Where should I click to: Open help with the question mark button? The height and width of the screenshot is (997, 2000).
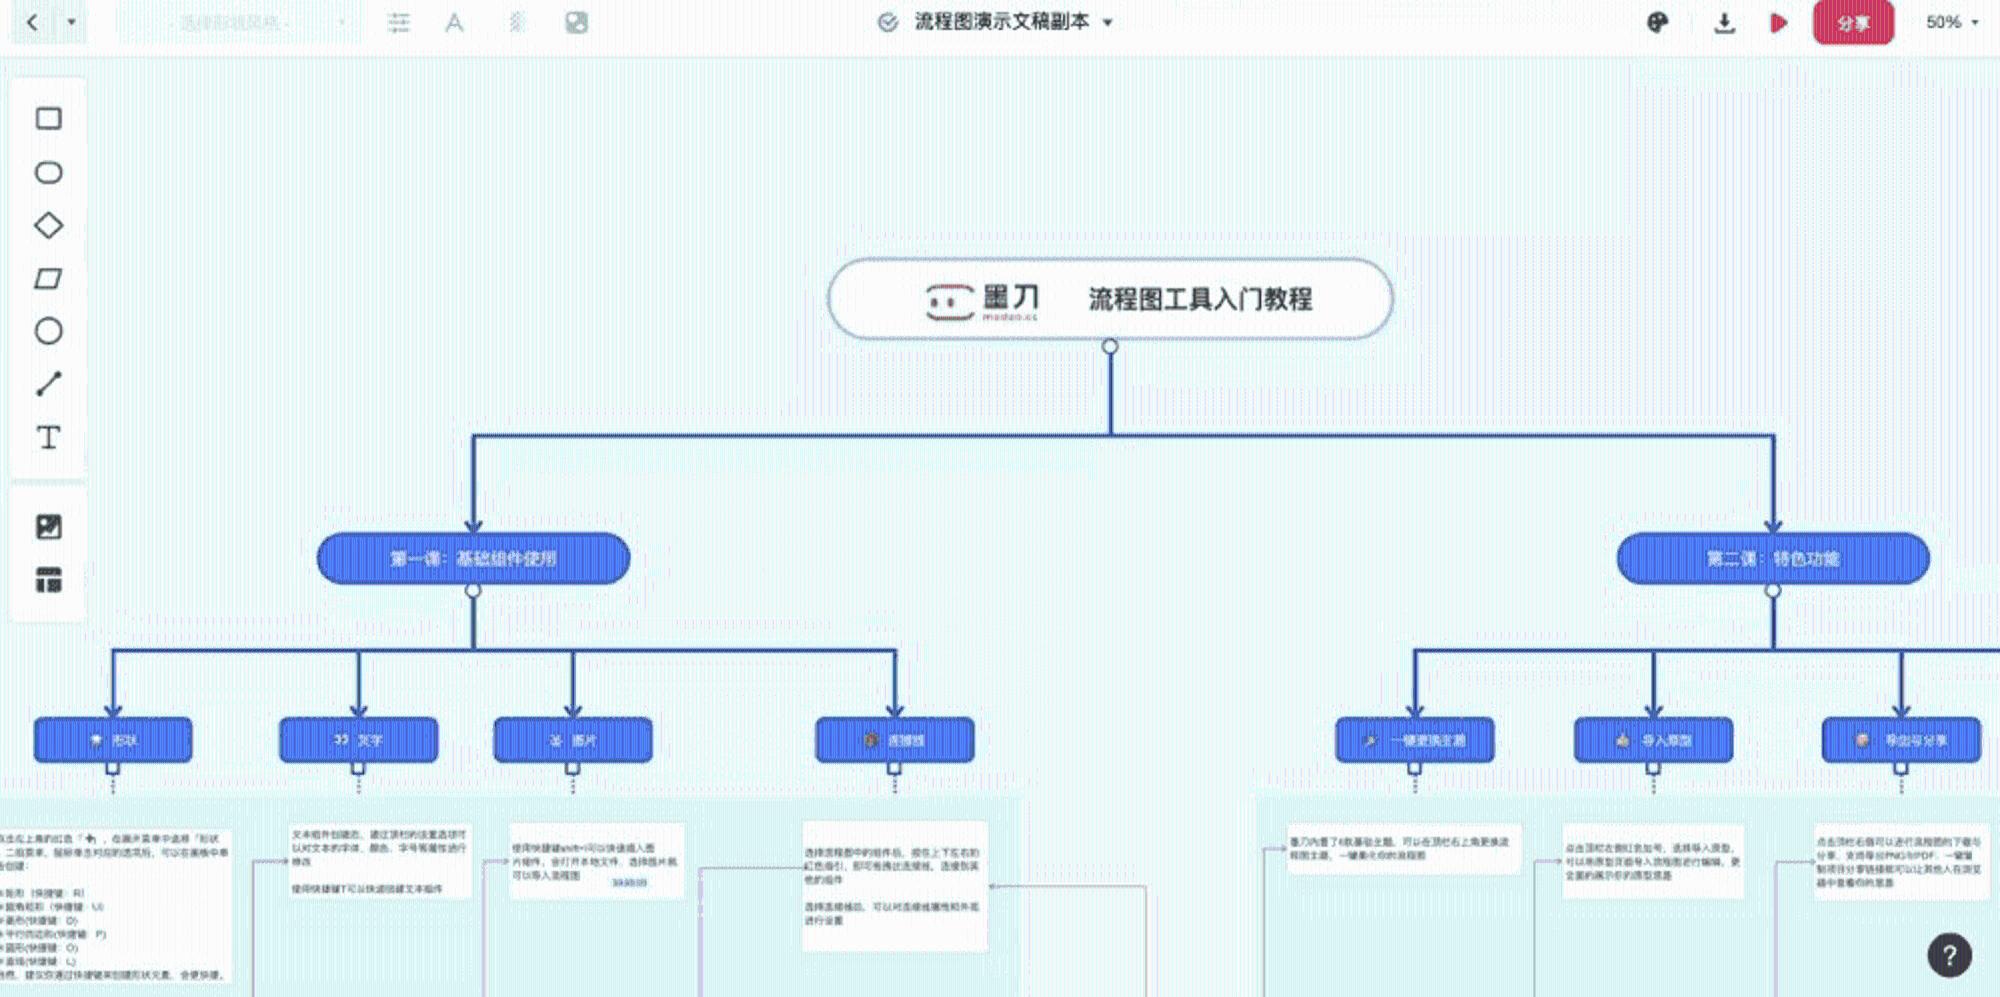tap(1949, 955)
